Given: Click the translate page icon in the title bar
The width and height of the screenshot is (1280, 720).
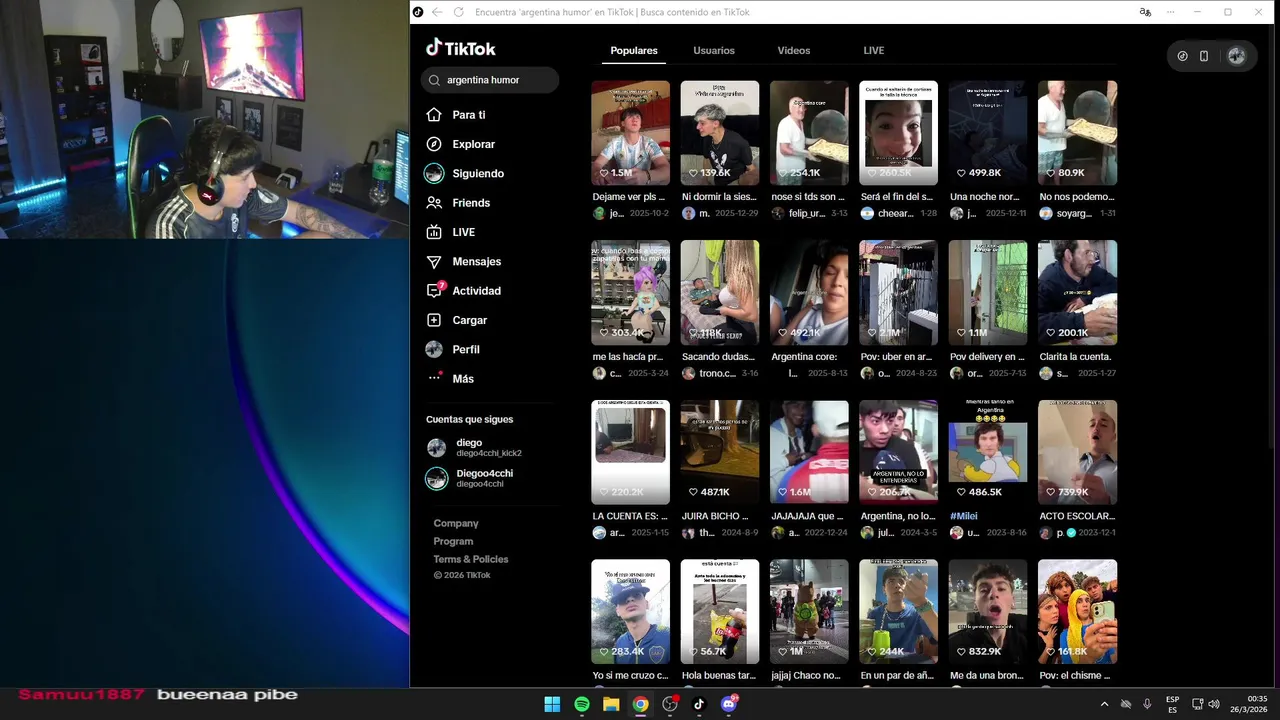Looking at the screenshot, I should click(x=1145, y=12).
